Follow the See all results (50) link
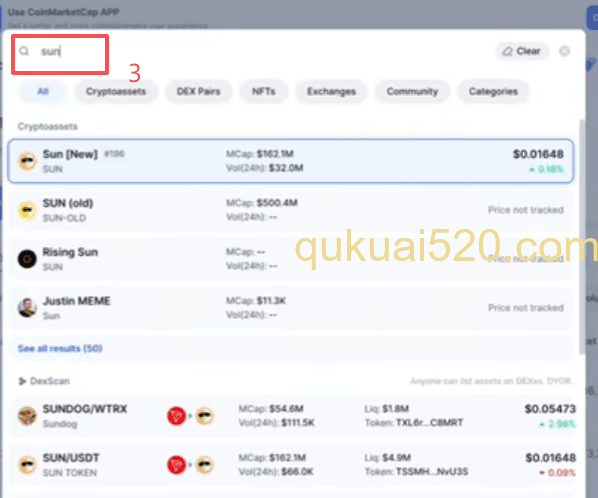Viewport: 598px width, 498px height. click(60, 349)
